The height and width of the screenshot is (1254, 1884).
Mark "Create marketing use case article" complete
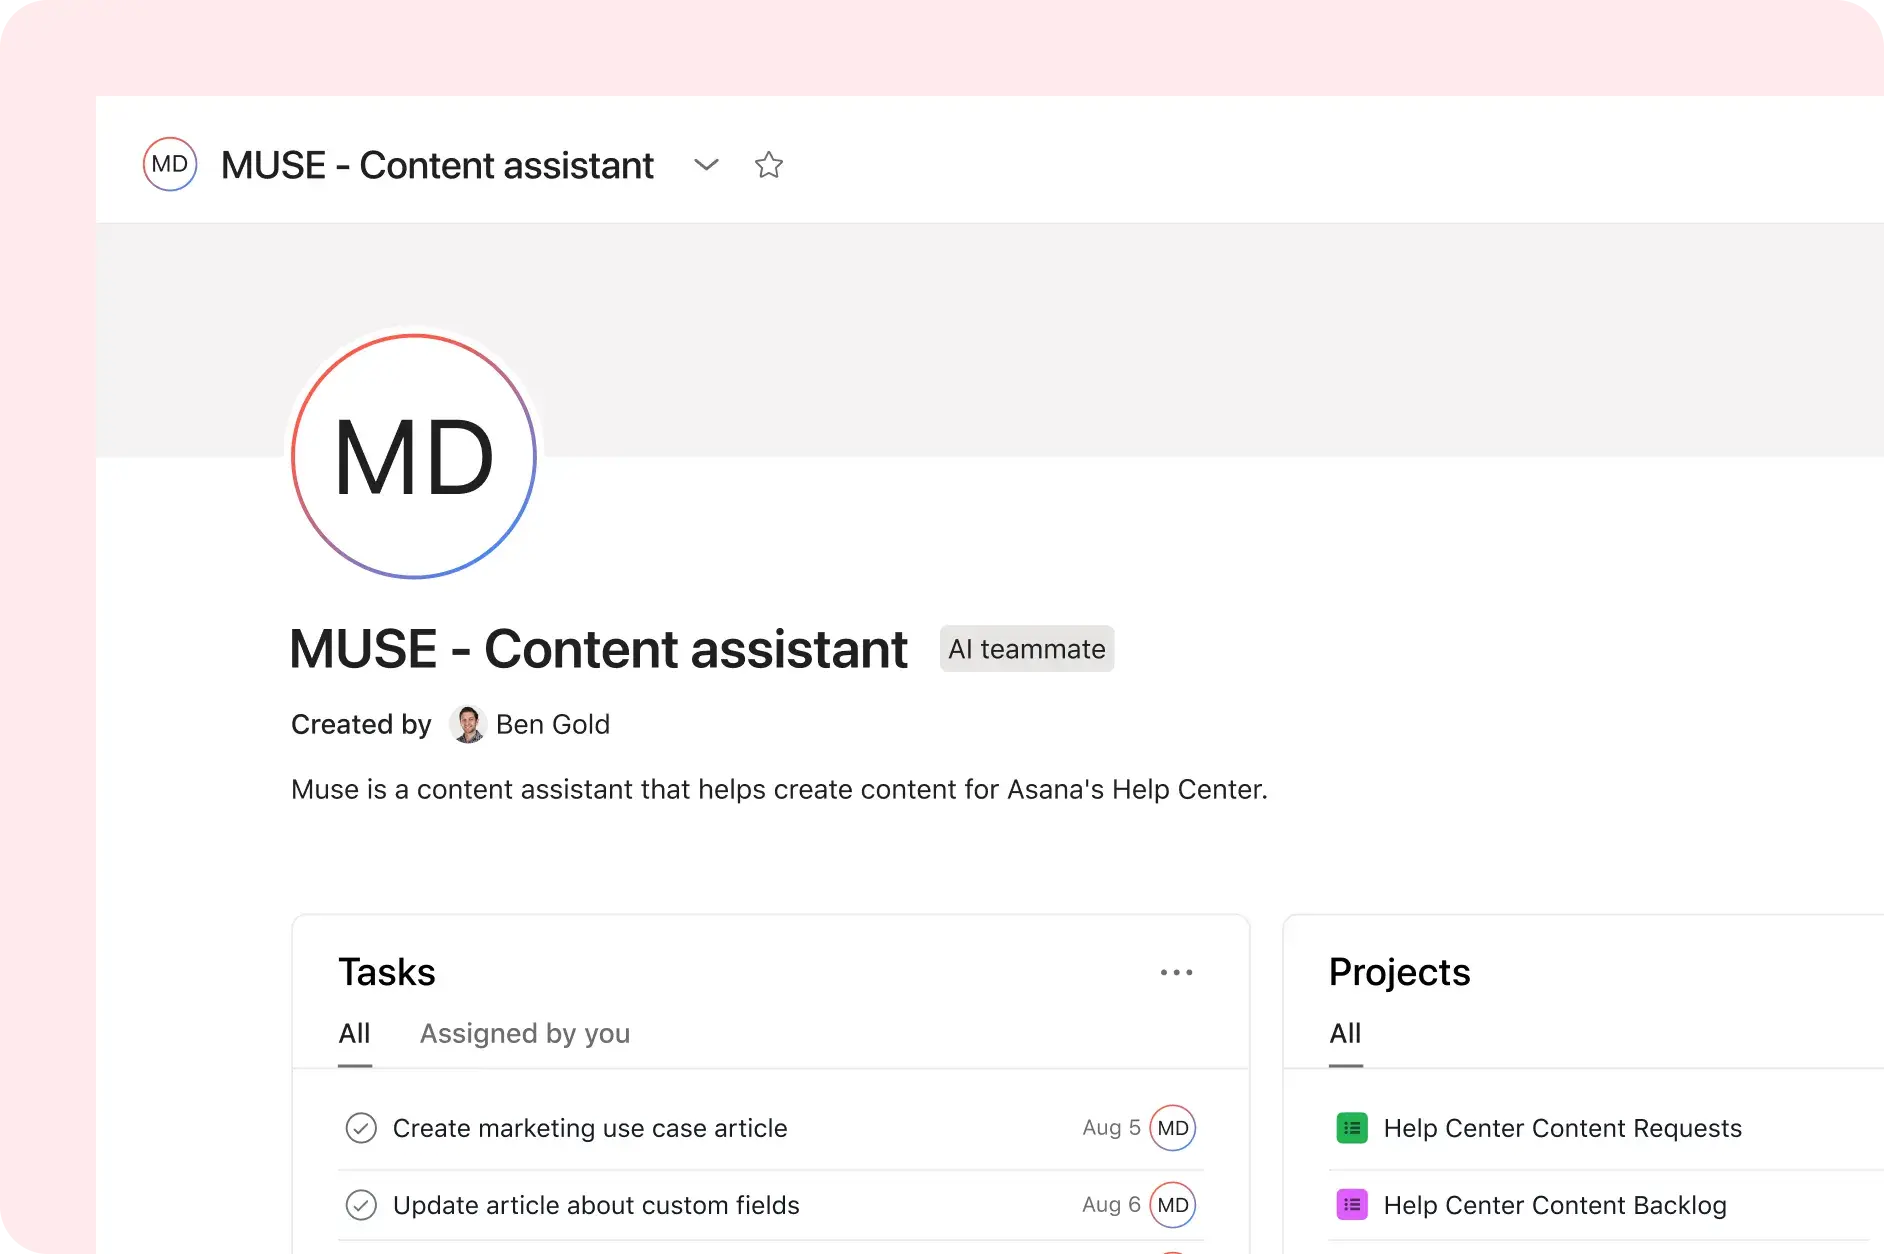(361, 1127)
